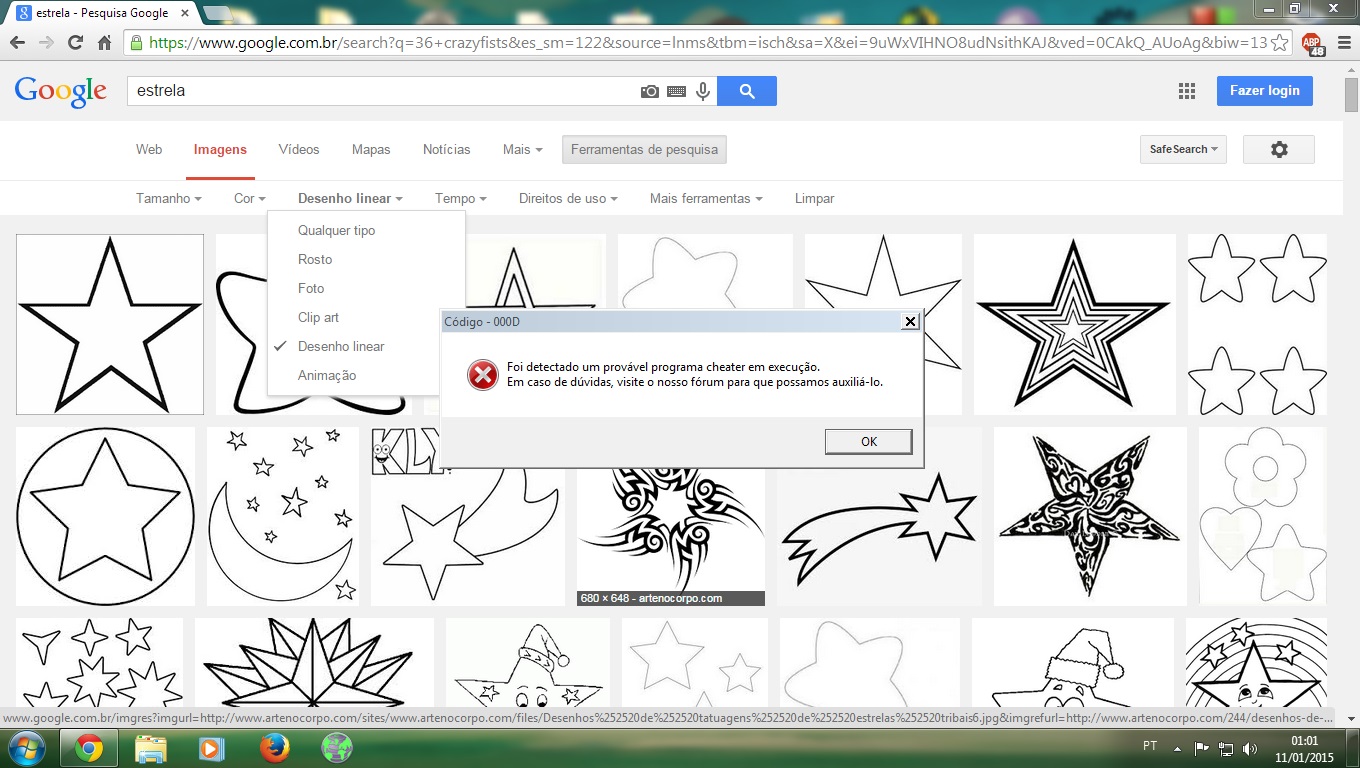Click the blue magnifier search button
1360x768 pixels.
coord(747,91)
